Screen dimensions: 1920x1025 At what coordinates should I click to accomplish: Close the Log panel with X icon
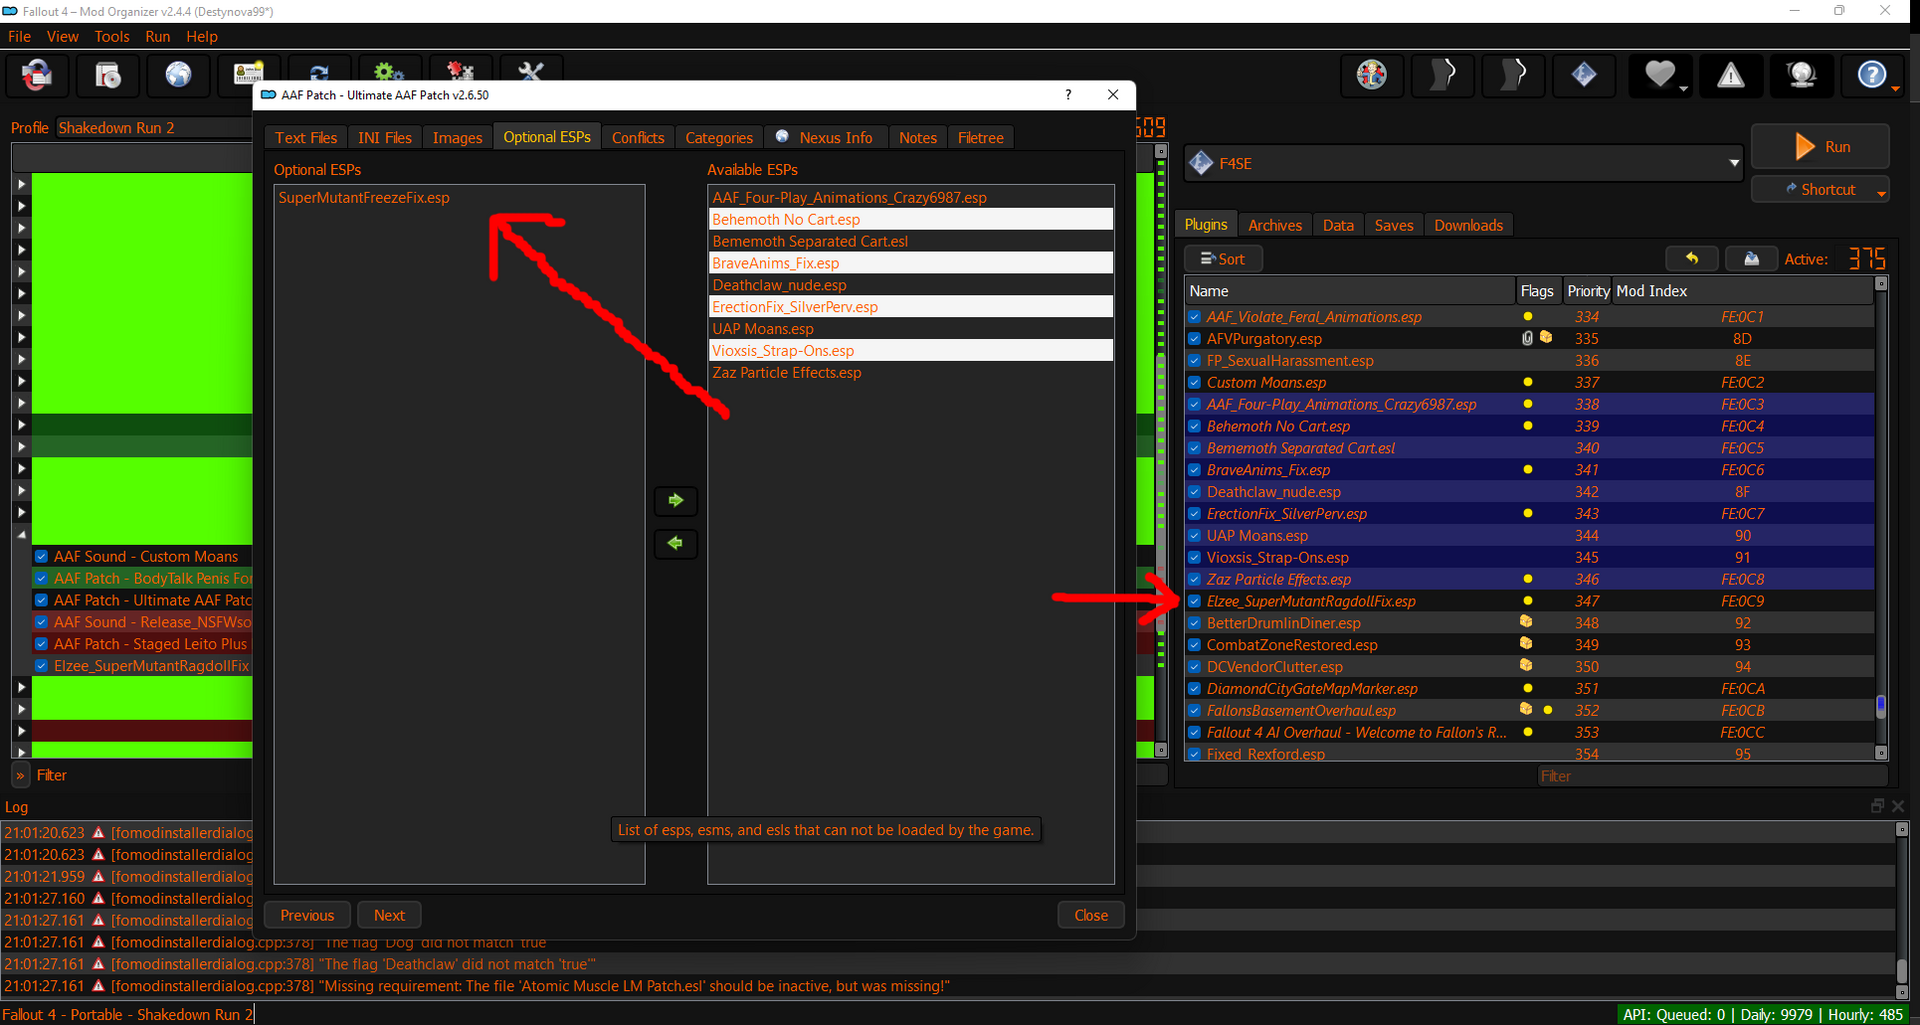pos(1898,806)
